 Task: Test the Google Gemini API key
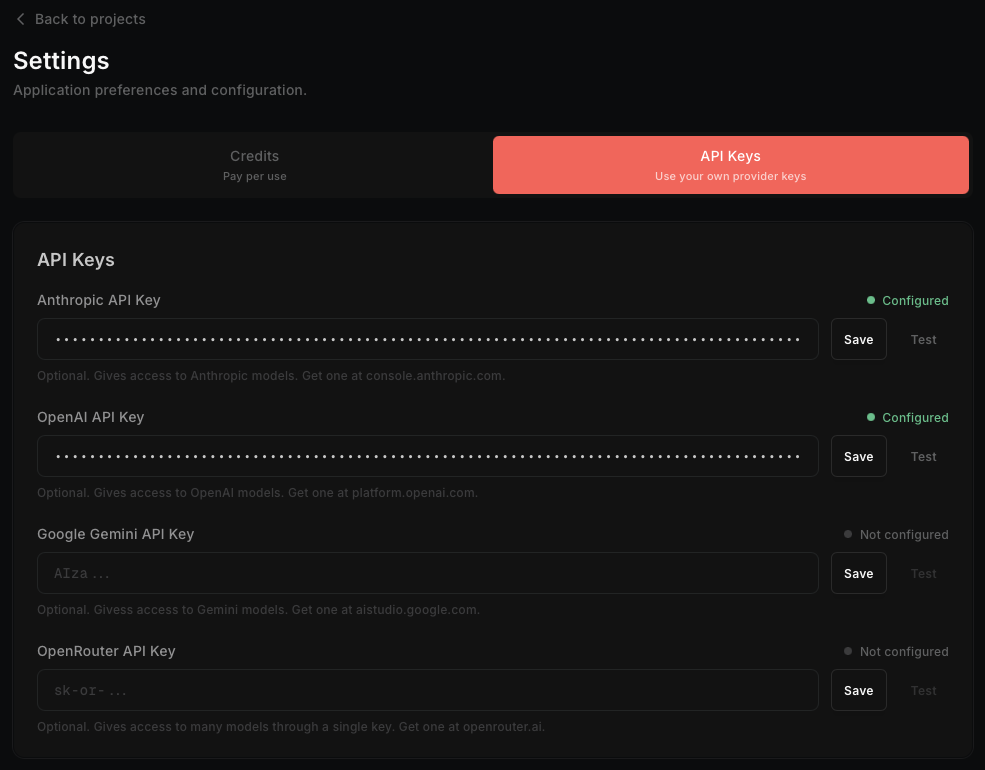923,573
